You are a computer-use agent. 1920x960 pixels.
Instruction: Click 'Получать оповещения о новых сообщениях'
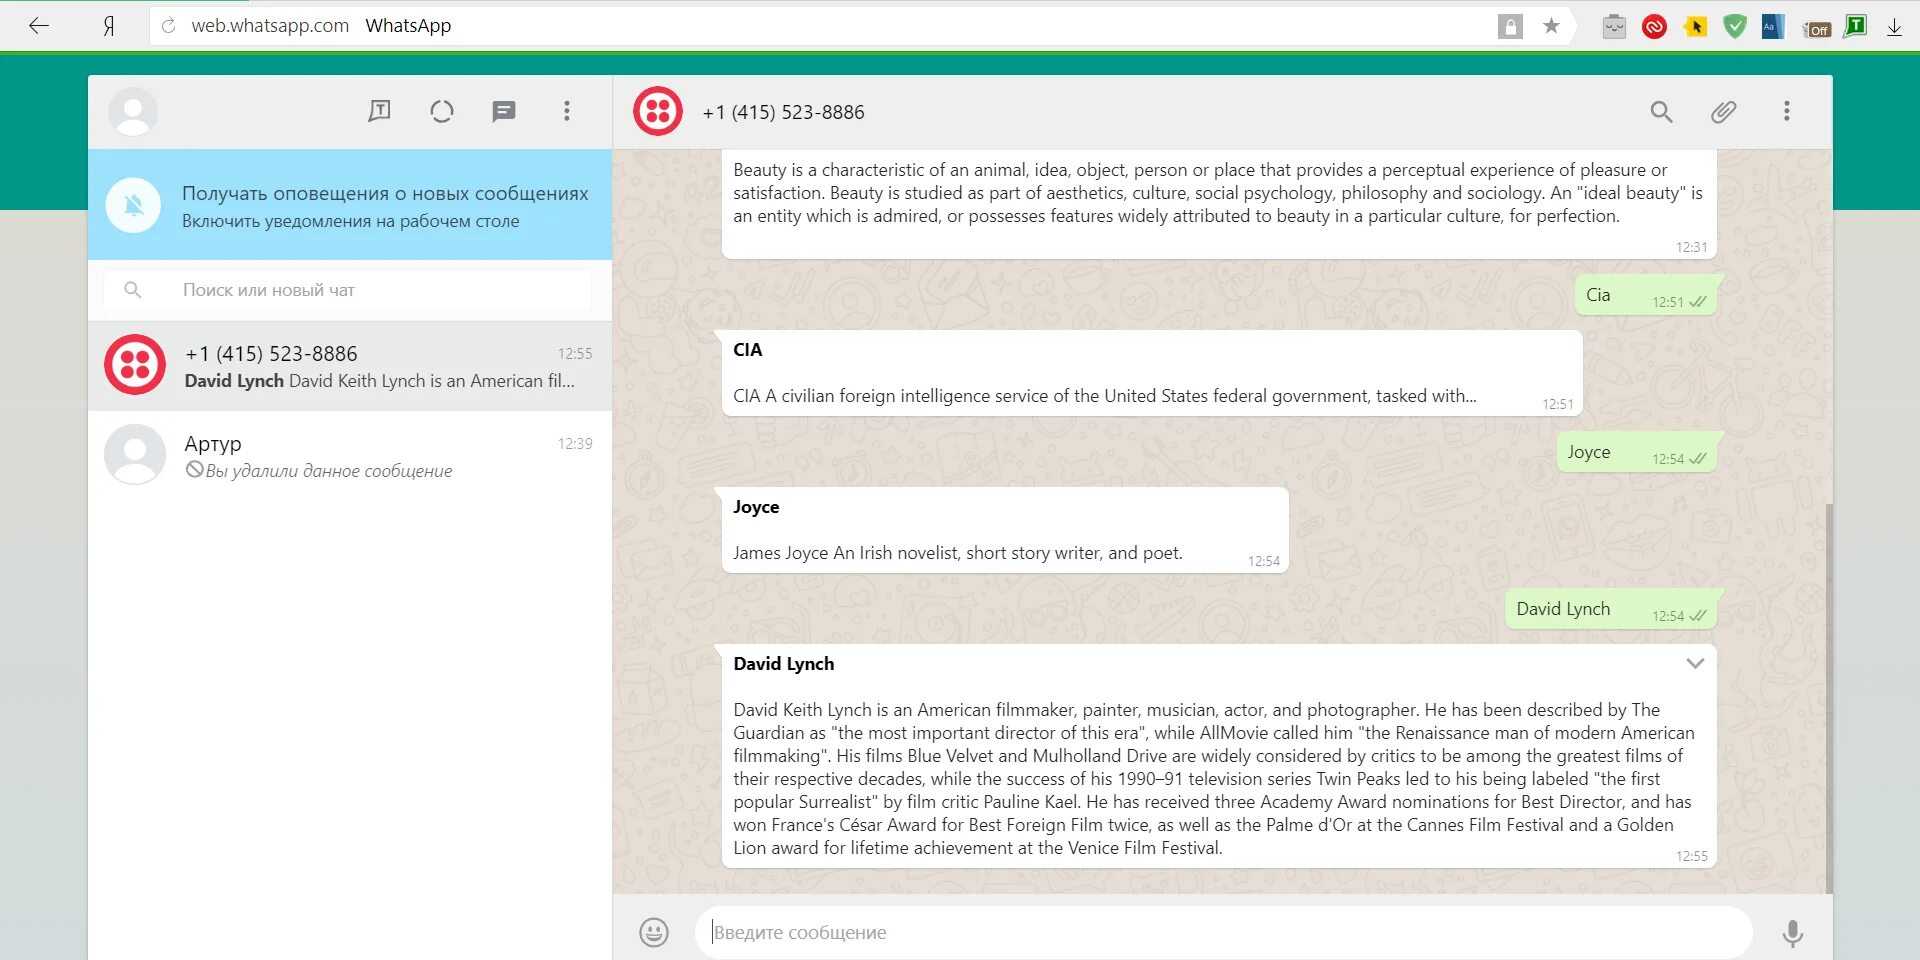pos(385,193)
